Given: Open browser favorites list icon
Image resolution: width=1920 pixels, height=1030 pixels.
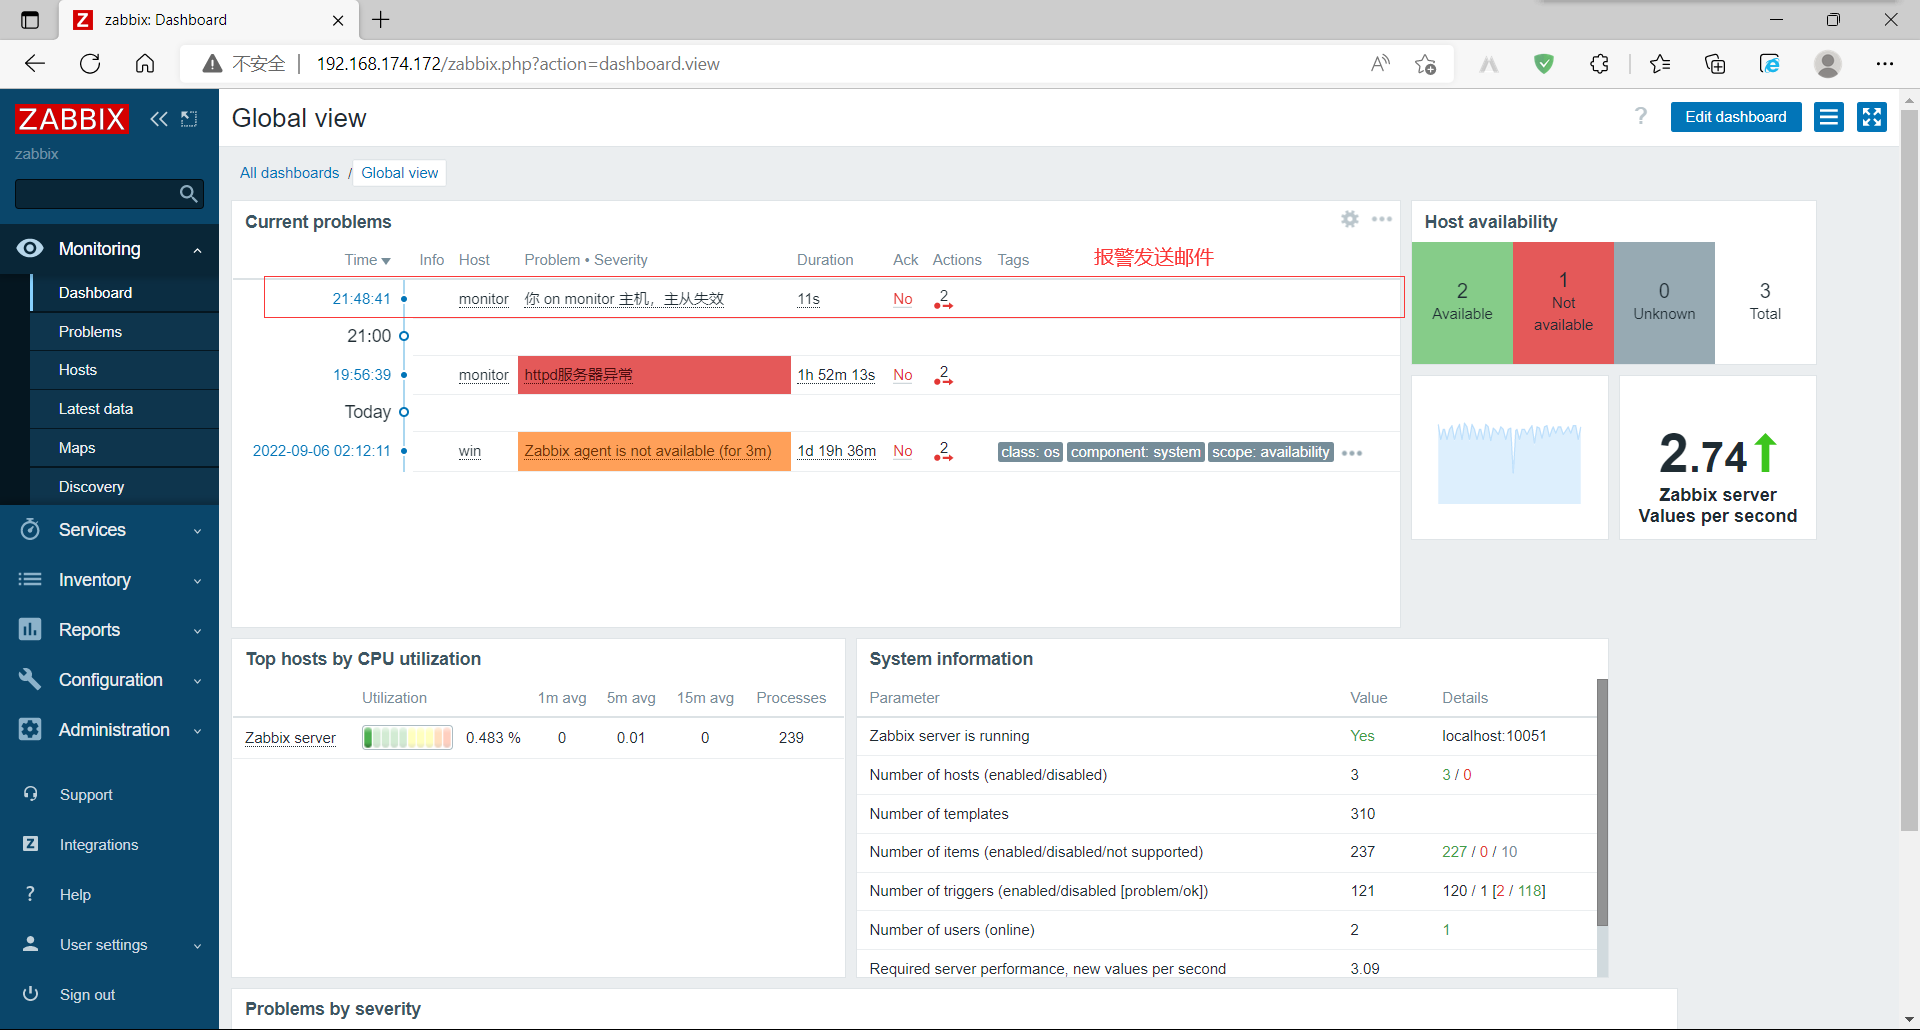Looking at the screenshot, I should [1660, 64].
